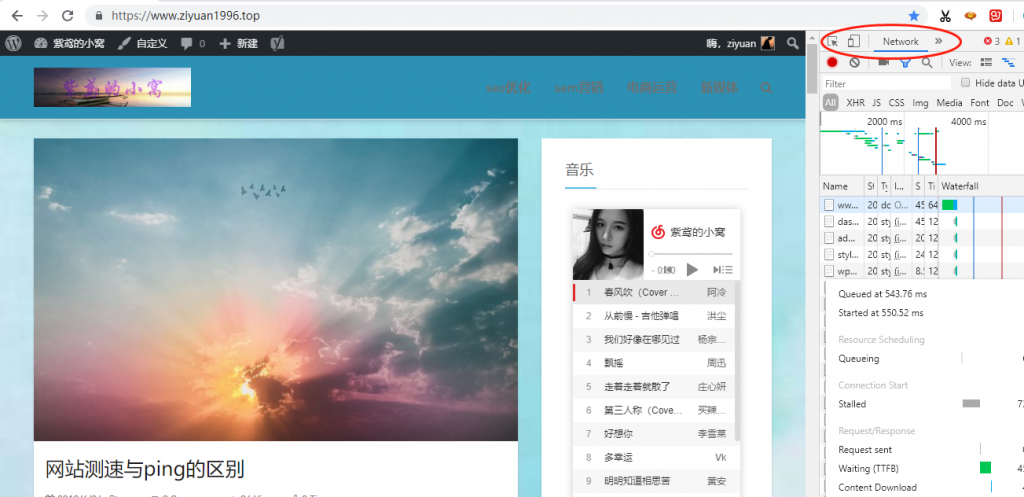The height and width of the screenshot is (497, 1024).
Task: Click the yellow warnings count indicator
Action: pyautogui.click(x=1013, y=41)
